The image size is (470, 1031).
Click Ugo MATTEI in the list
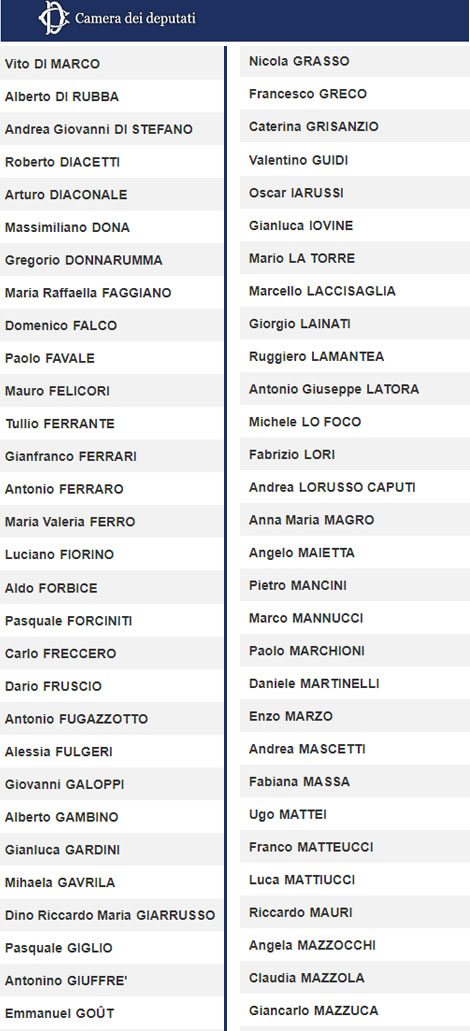pyautogui.click(x=355, y=815)
